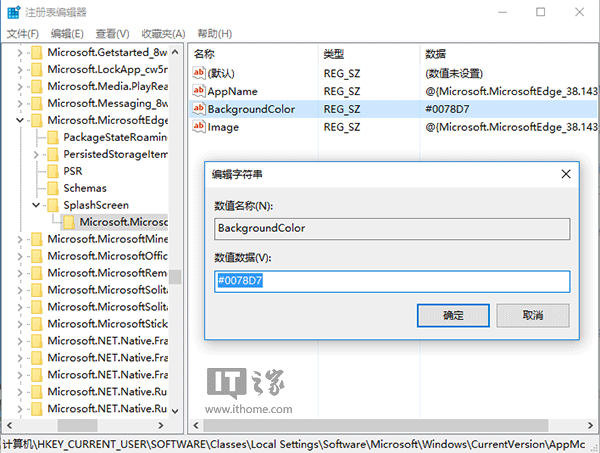
Task: Click the value pane horizontal scroll left arrow
Action: 196,425
